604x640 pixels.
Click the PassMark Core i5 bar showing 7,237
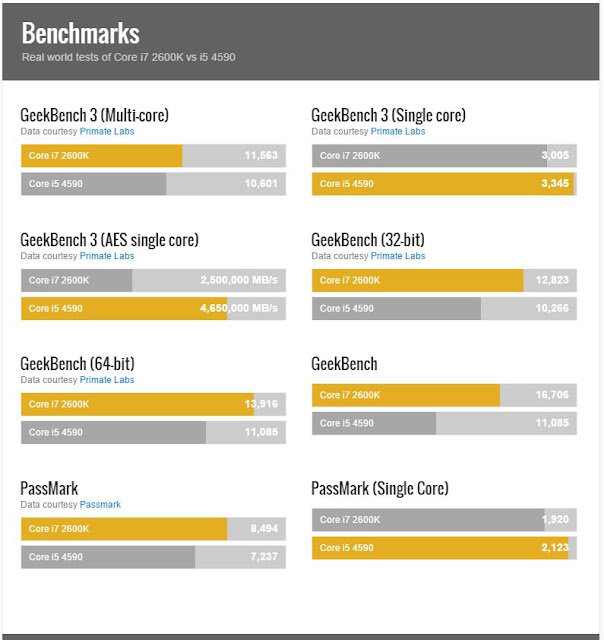point(153,557)
